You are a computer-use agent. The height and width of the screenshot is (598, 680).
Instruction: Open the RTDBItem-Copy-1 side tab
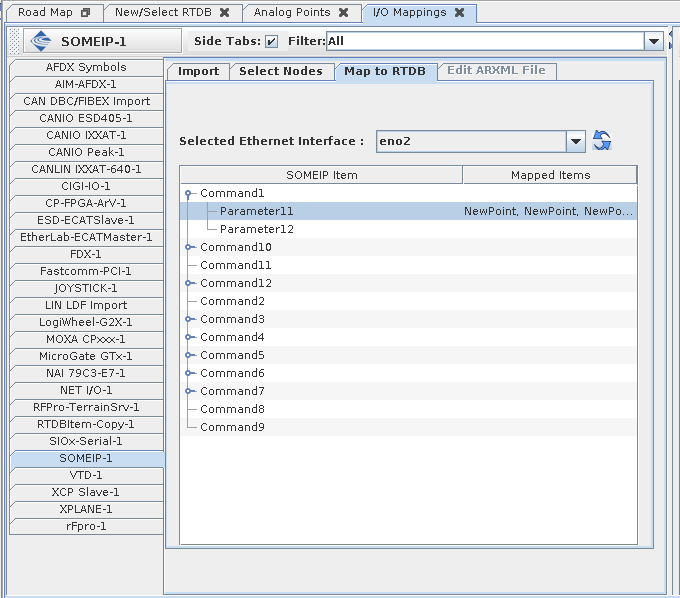coord(86,424)
